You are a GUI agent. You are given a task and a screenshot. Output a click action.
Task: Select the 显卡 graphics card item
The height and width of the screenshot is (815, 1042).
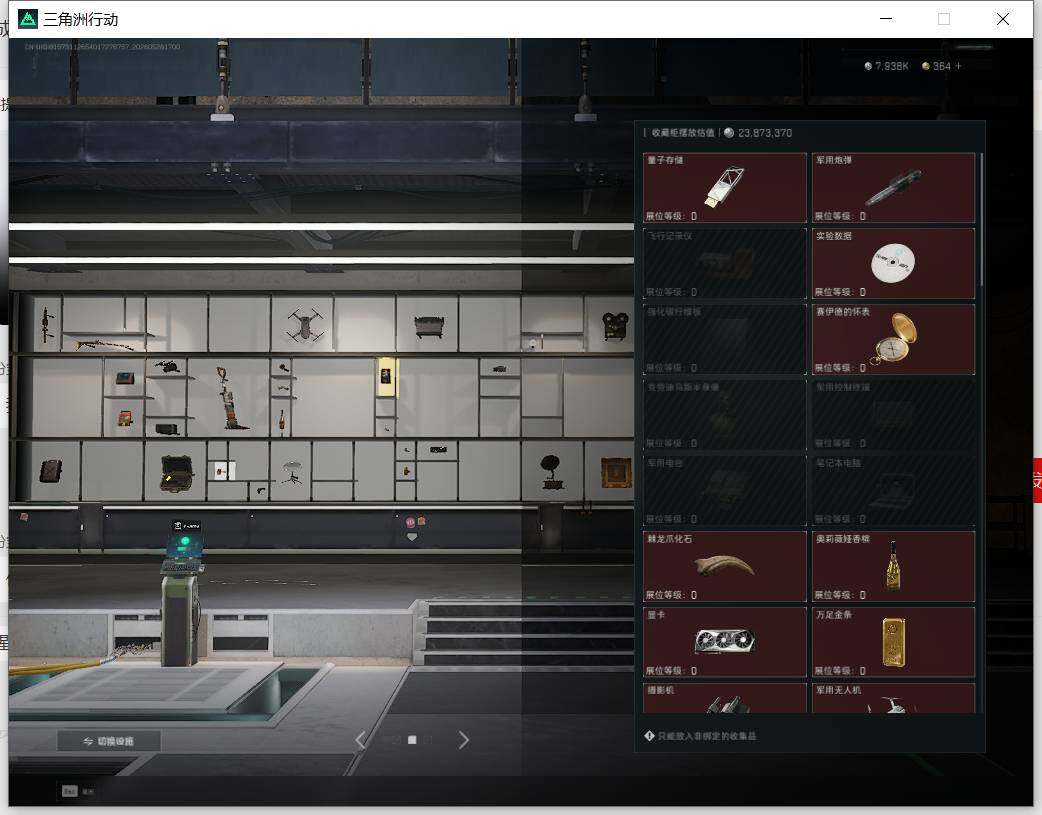click(724, 642)
